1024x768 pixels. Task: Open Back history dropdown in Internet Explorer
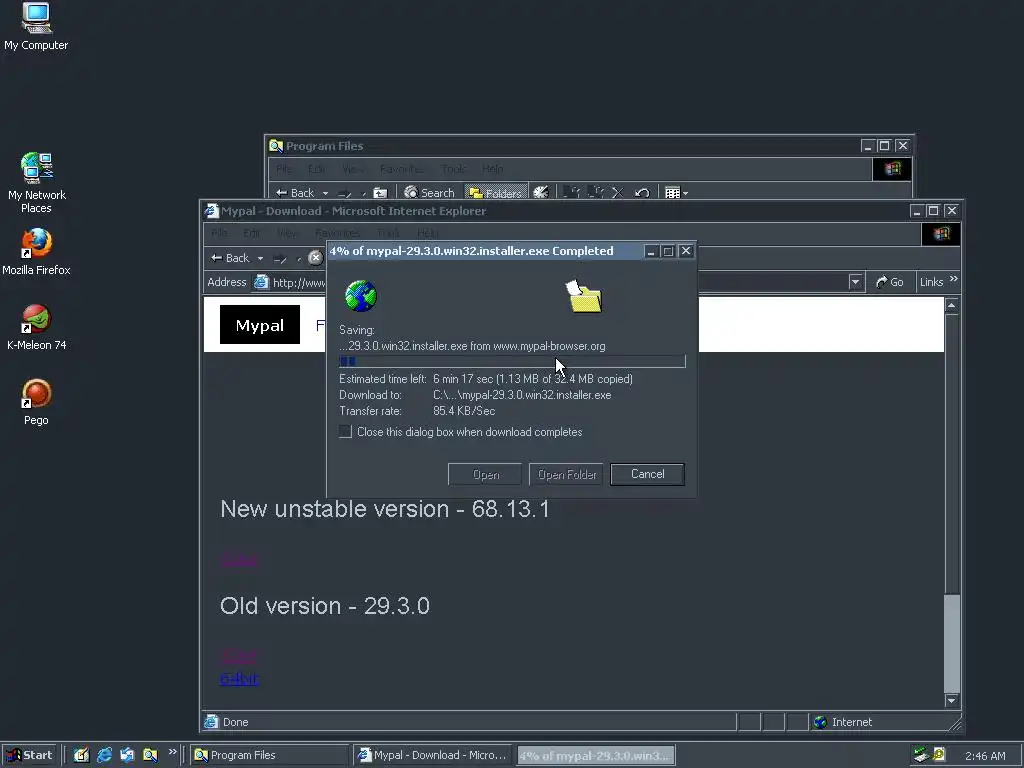point(261,259)
